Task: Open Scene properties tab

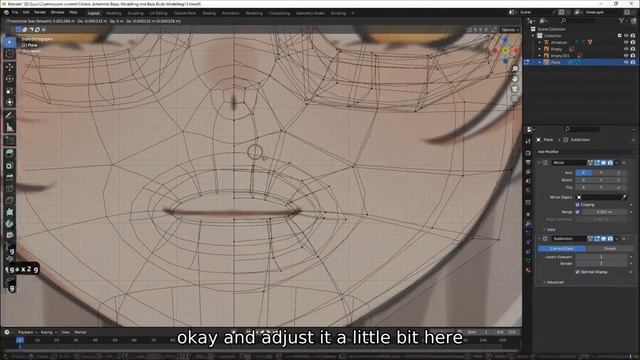Action: [x=528, y=181]
